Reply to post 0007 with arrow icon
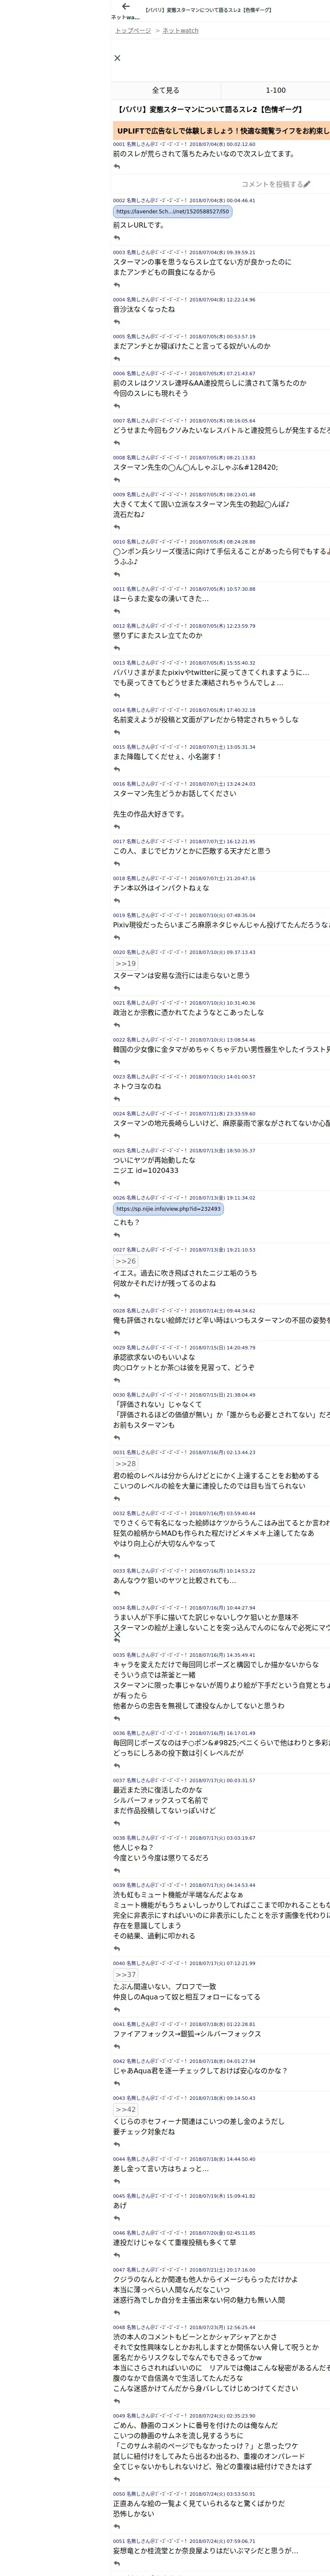330x2576 pixels. 117,443
